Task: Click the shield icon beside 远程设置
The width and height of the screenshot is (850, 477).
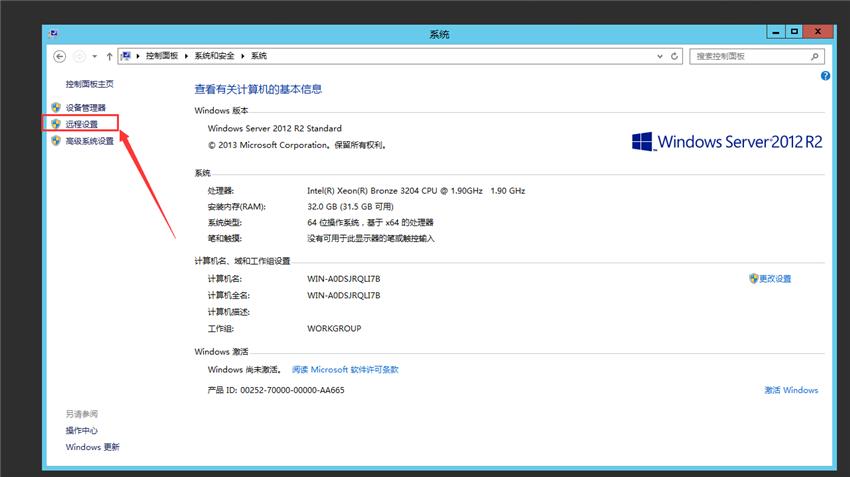Action: (x=56, y=124)
